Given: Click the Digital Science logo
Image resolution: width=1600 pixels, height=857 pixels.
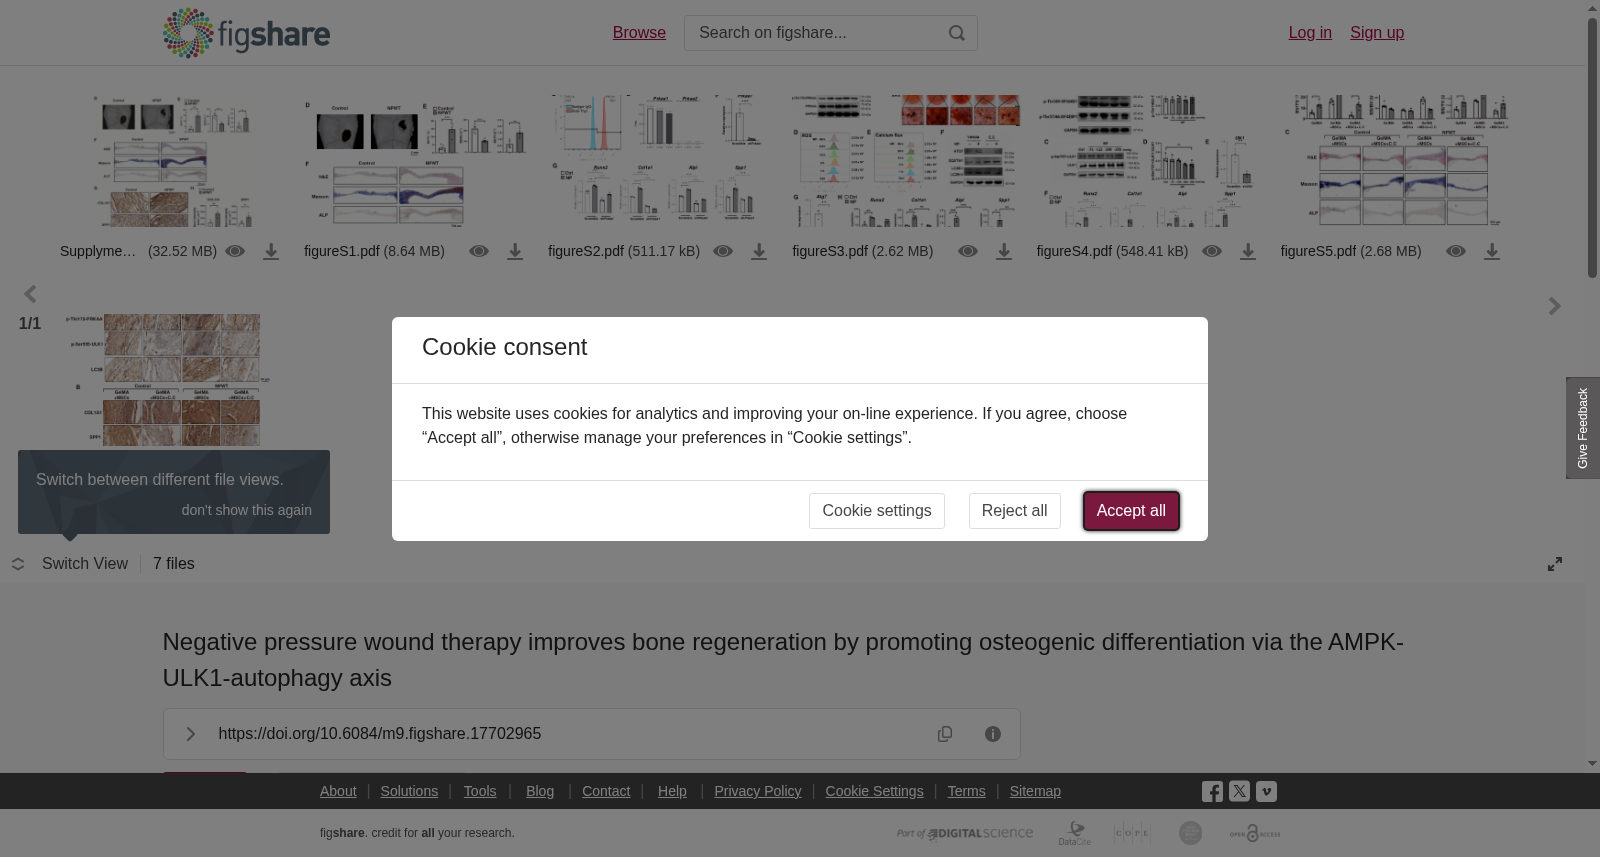Looking at the screenshot, I should (x=965, y=833).
